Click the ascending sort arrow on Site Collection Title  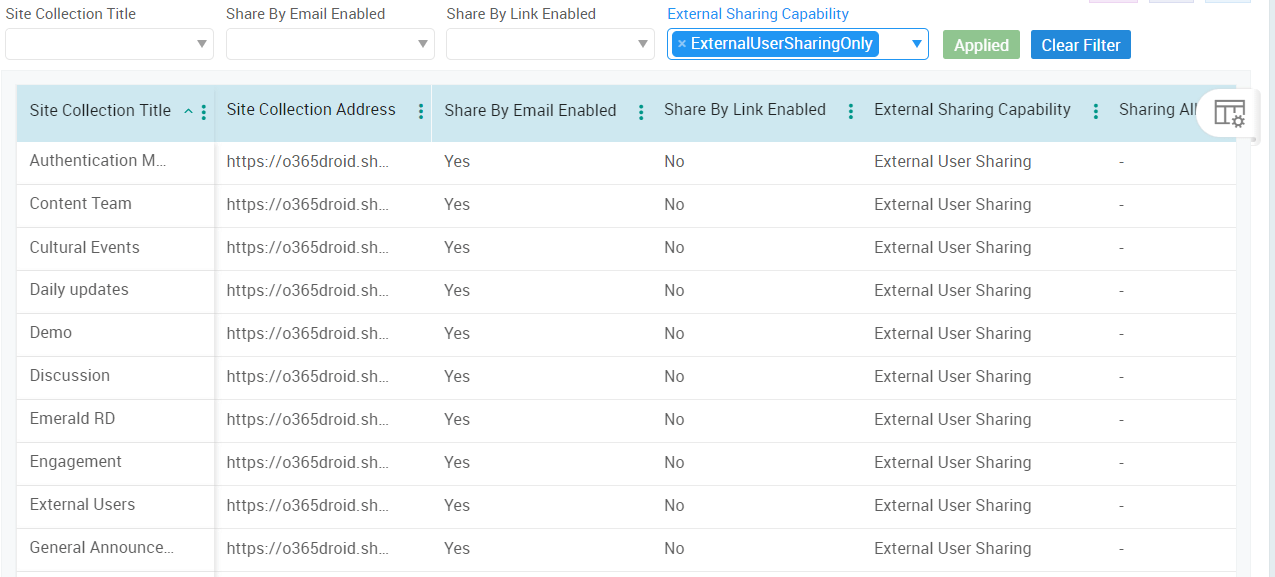pyautogui.click(x=188, y=111)
